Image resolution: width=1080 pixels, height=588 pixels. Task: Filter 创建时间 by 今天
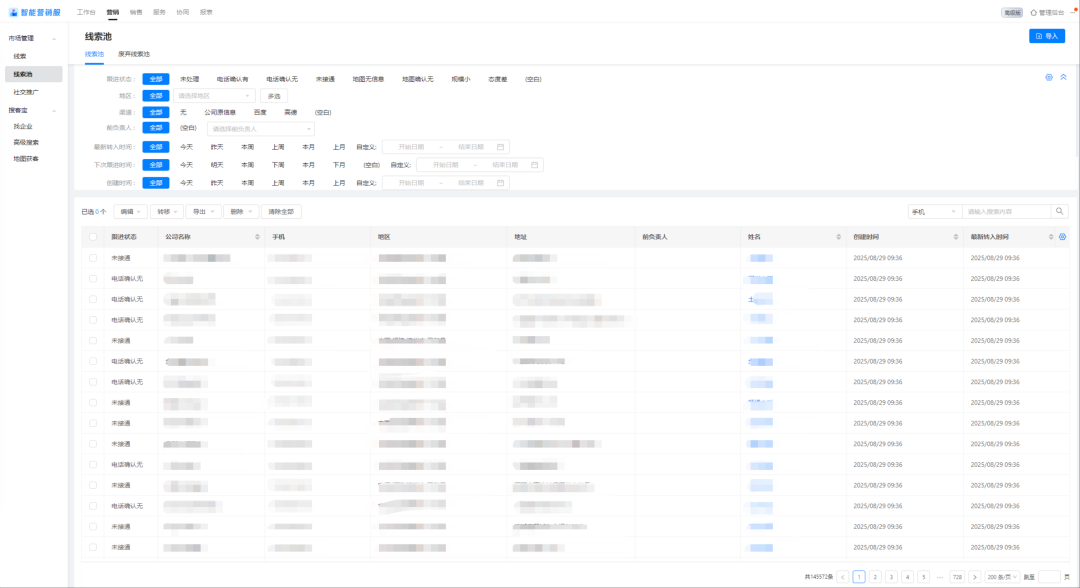pyautogui.click(x=187, y=182)
